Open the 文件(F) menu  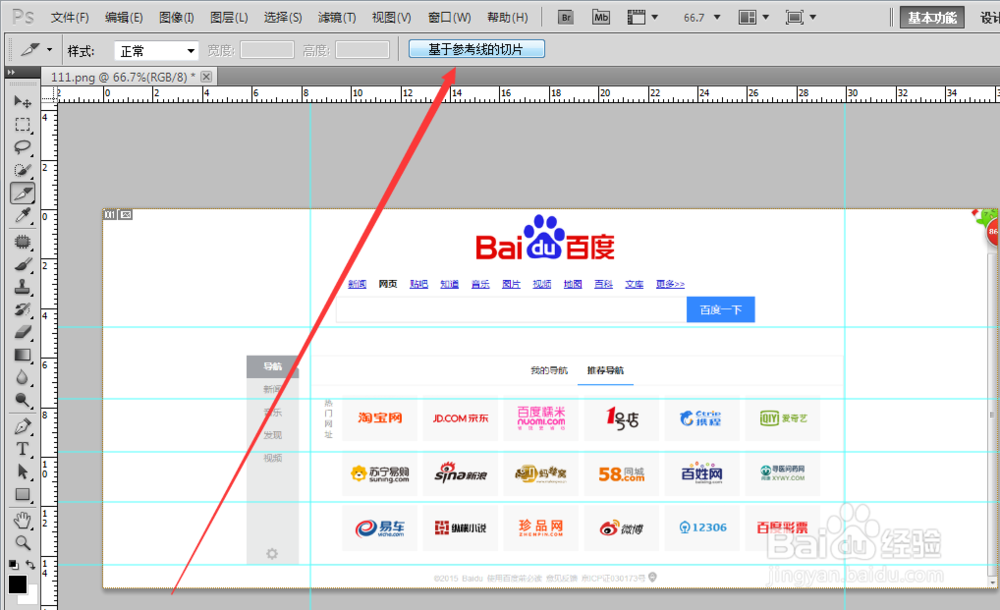[x=70, y=17]
